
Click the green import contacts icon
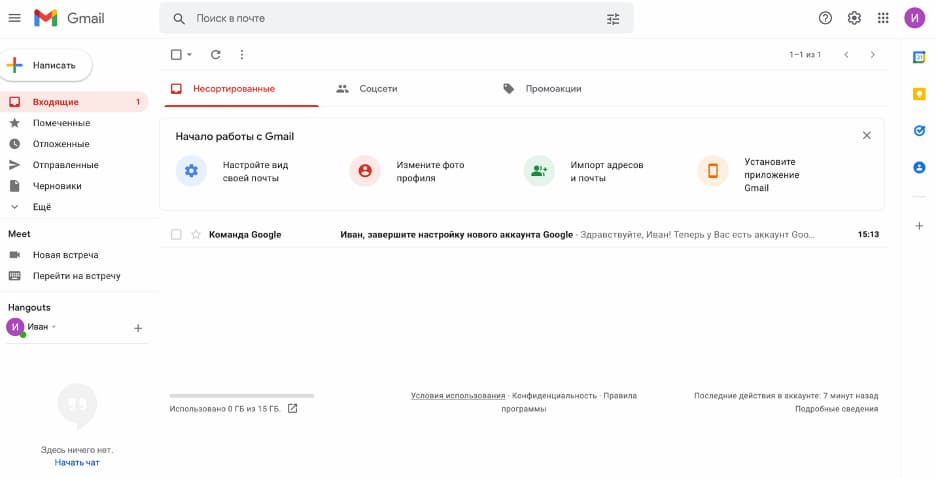click(x=539, y=171)
